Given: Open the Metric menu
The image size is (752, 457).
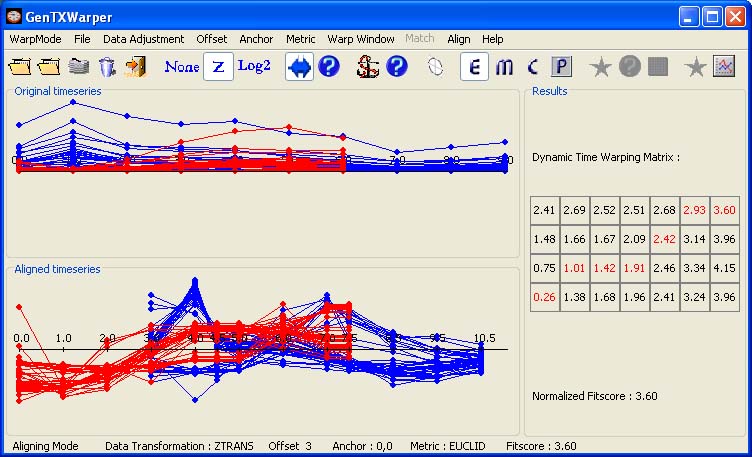Looking at the screenshot, I should [x=300, y=39].
